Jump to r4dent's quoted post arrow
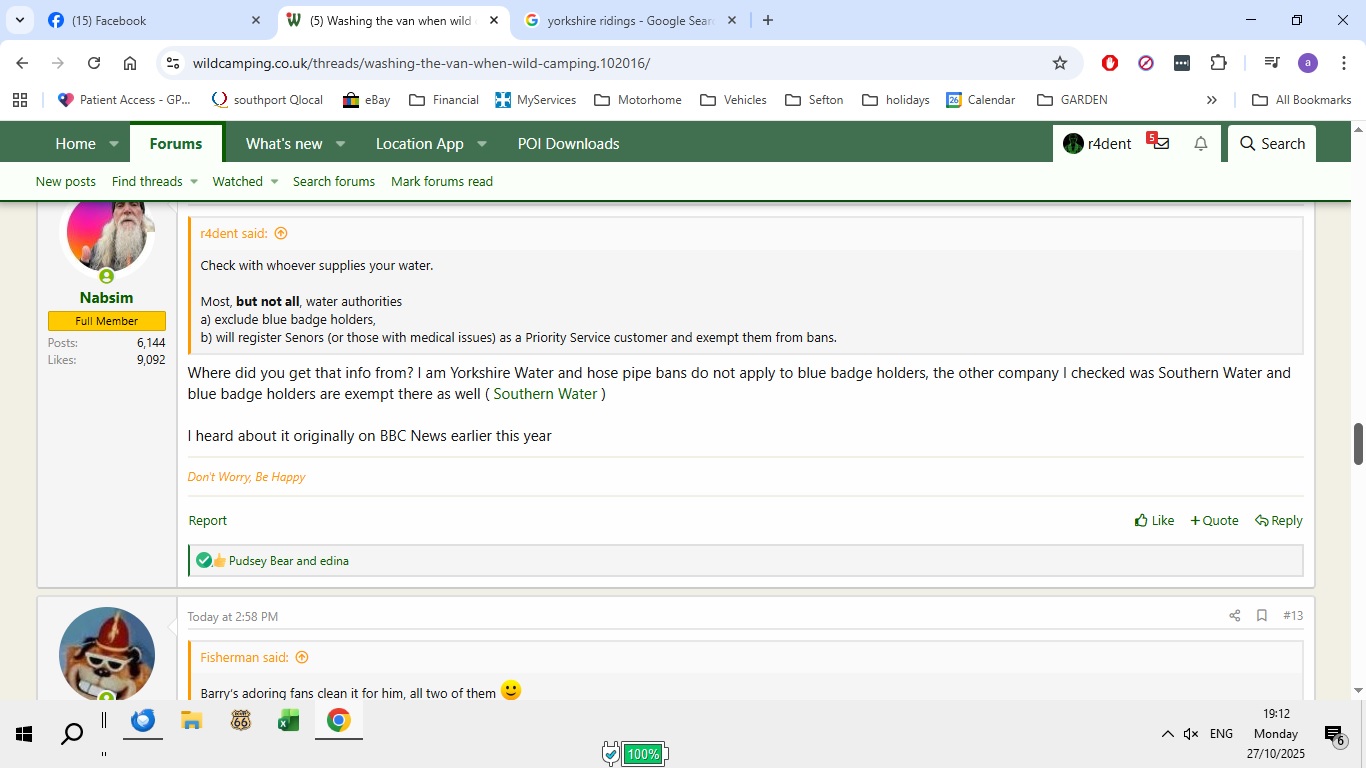The width and height of the screenshot is (1366, 768). (281, 234)
